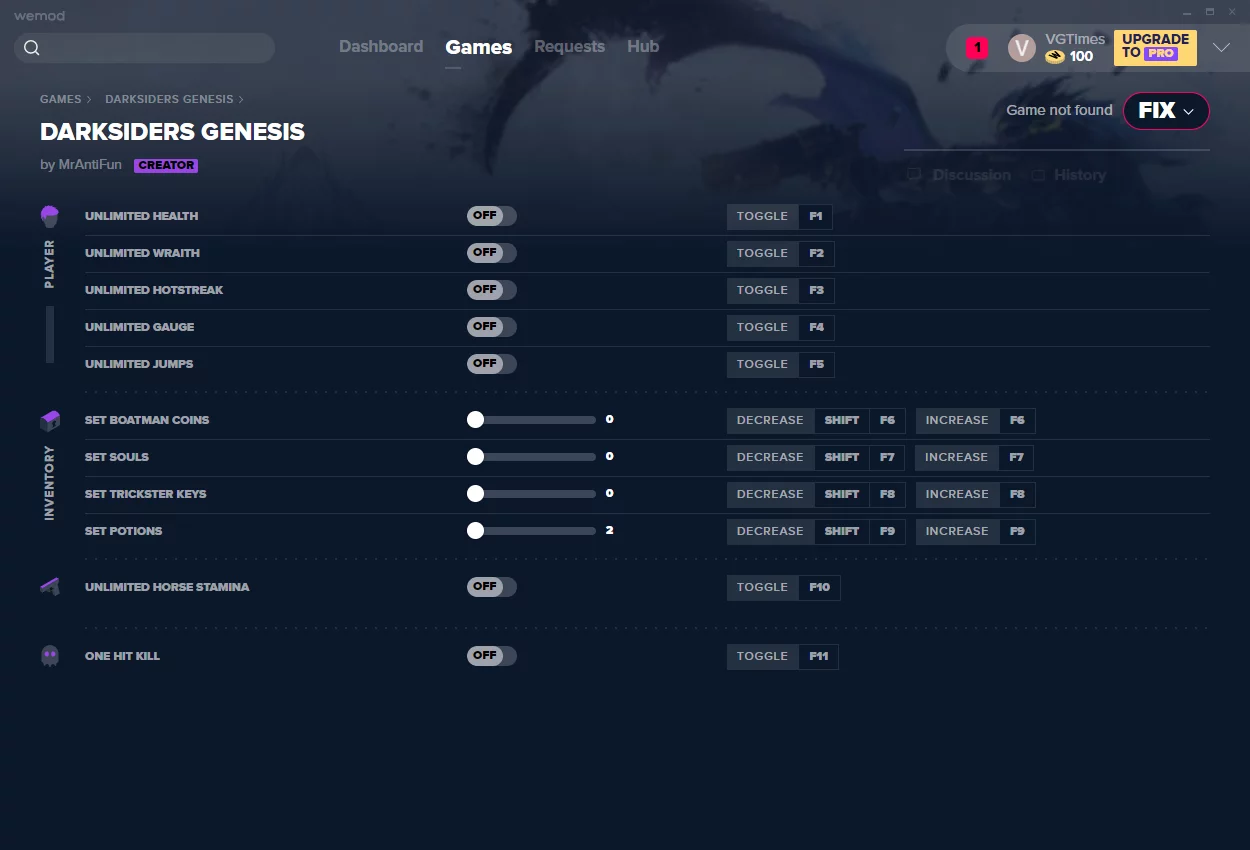Click the Set Souls cheat label

tap(117, 457)
